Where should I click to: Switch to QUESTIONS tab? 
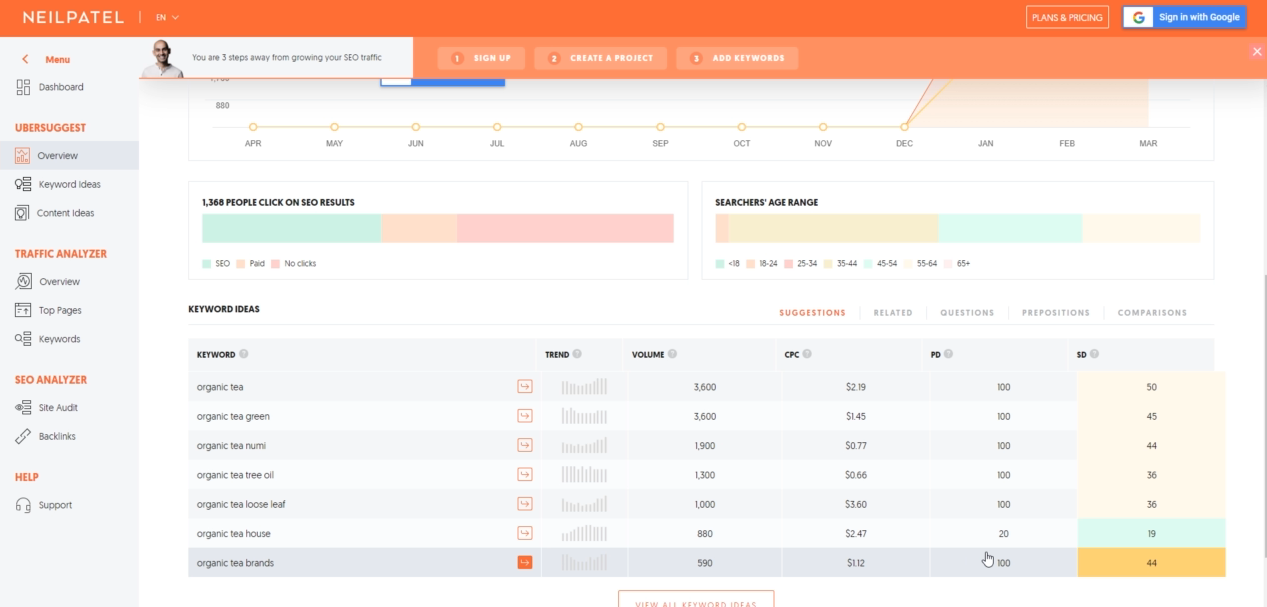pyautogui.click(x=967, y=313)
